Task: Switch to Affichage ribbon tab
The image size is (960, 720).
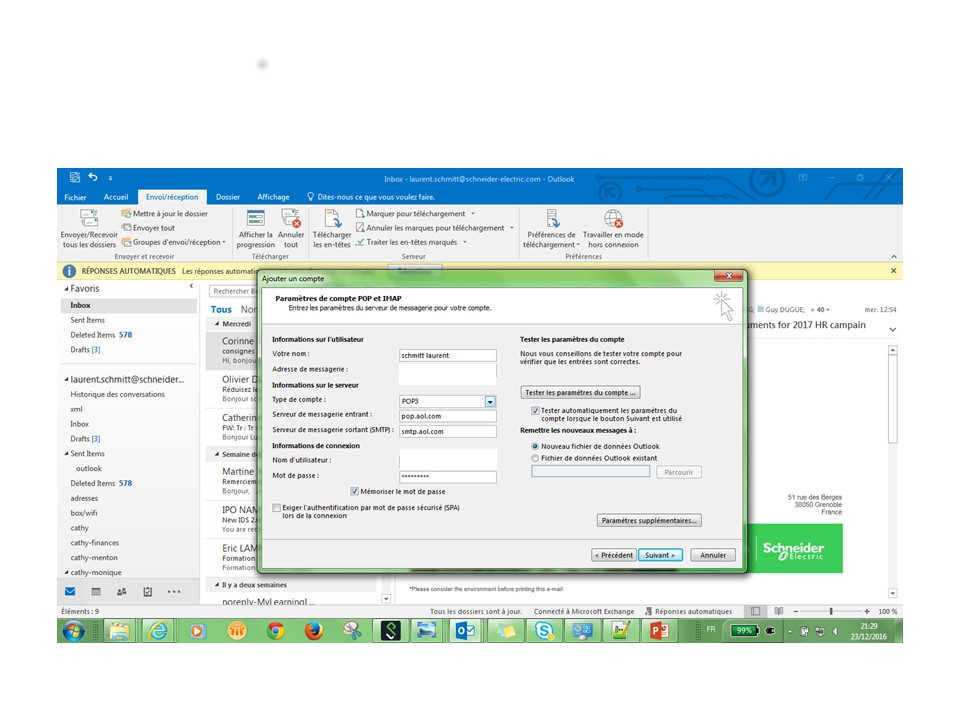Action: pyautogui.click(x=273, y=197)
